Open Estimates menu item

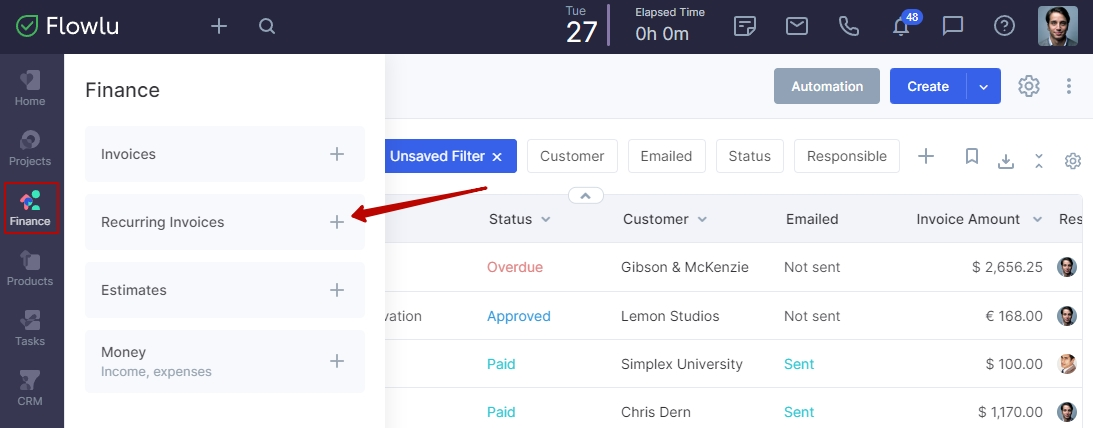224,290
